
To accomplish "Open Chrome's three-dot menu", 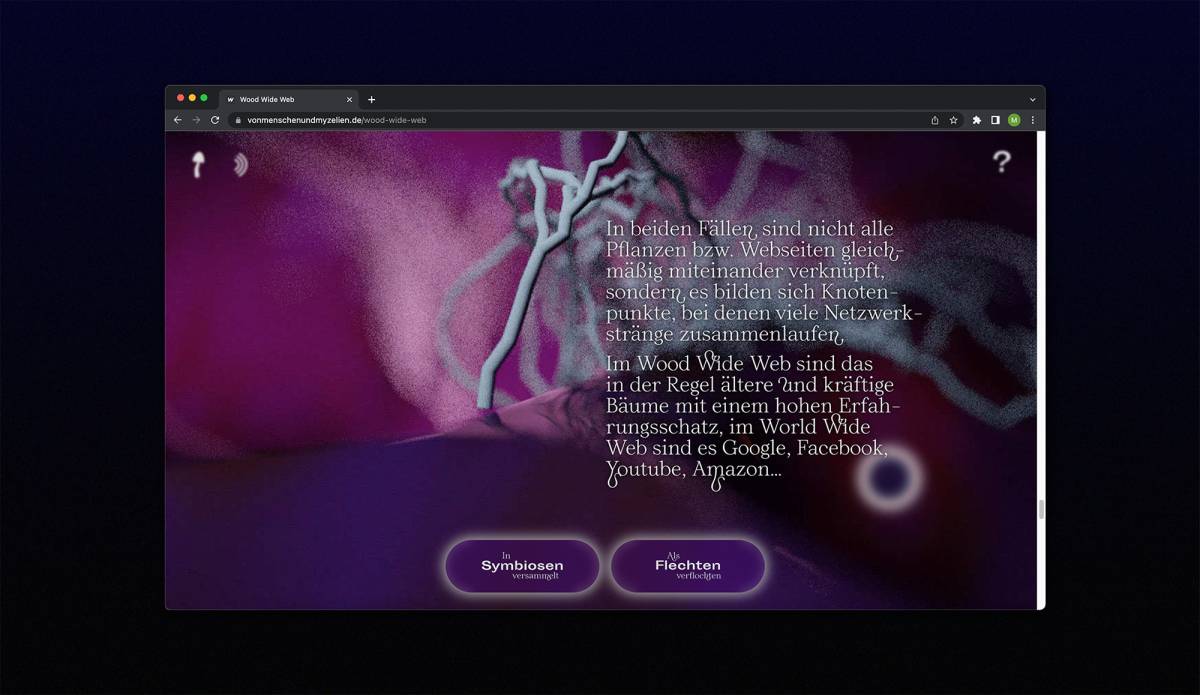I will 1033,120.
